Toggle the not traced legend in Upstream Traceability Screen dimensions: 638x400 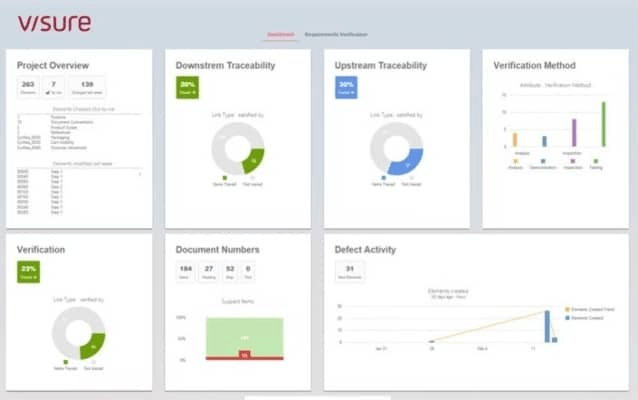411,178
